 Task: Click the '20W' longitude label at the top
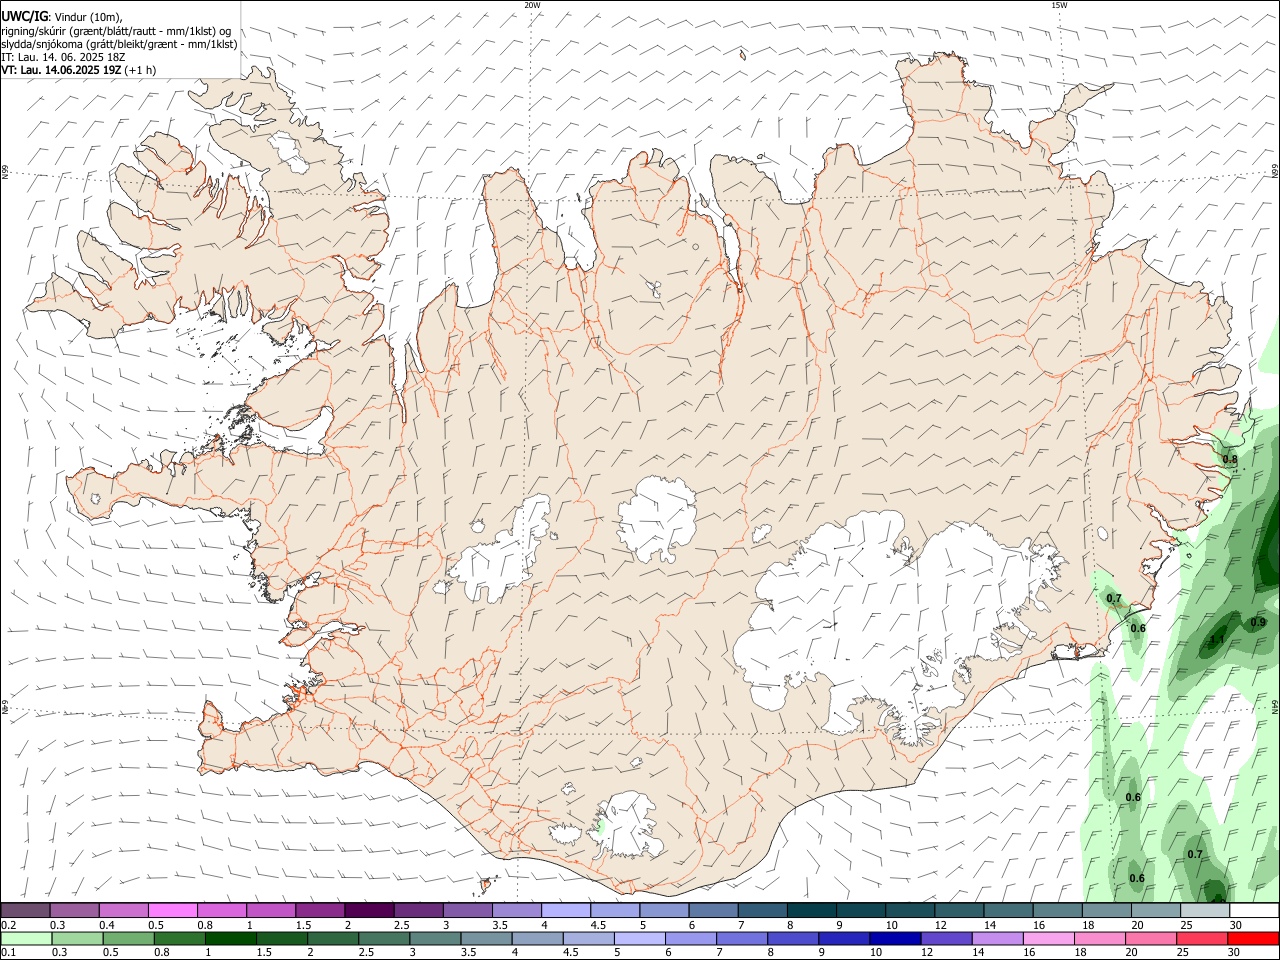pyautogui.click(x=532, y=5)
